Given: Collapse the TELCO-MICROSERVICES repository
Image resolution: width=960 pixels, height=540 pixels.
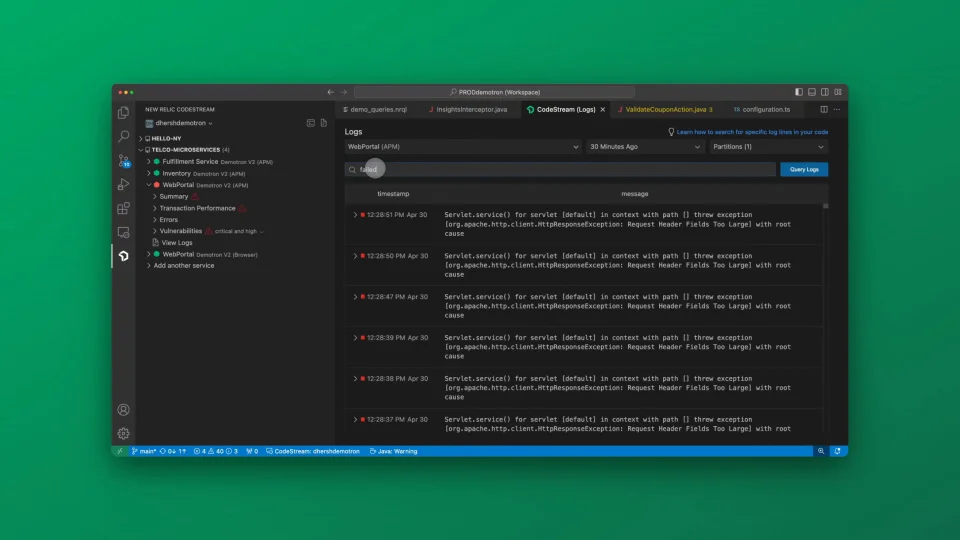Looking at the screenshot, I should click(x=141, y=149).
